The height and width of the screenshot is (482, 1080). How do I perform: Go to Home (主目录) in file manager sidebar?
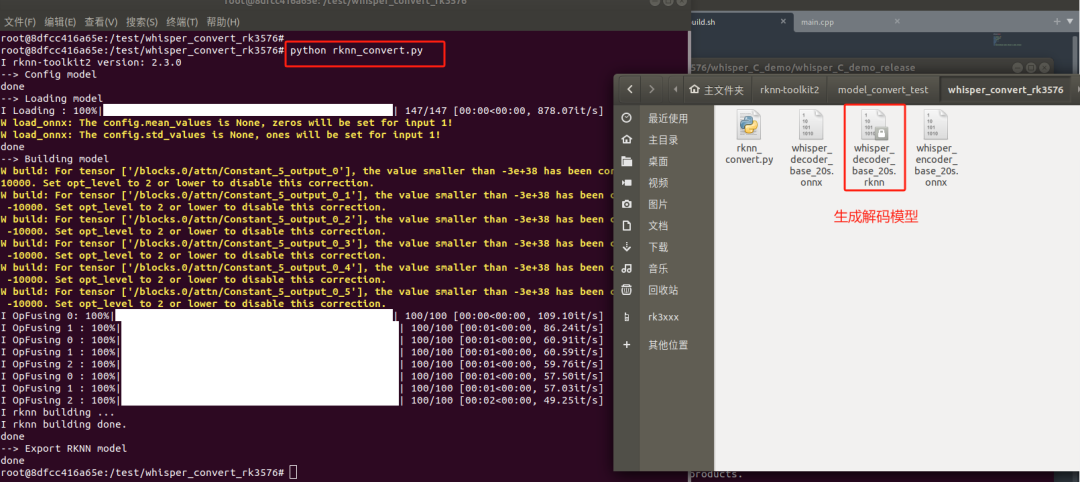(664, 140)
